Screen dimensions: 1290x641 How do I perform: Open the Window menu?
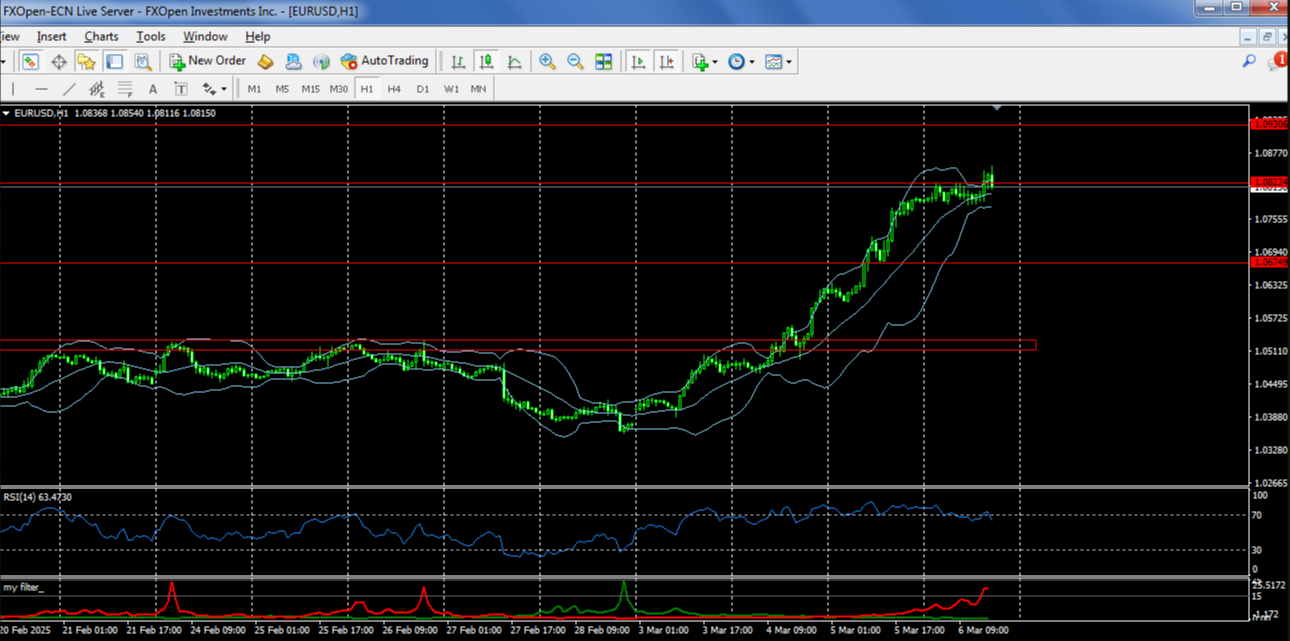pyautogui.click(x=205, y=36)
